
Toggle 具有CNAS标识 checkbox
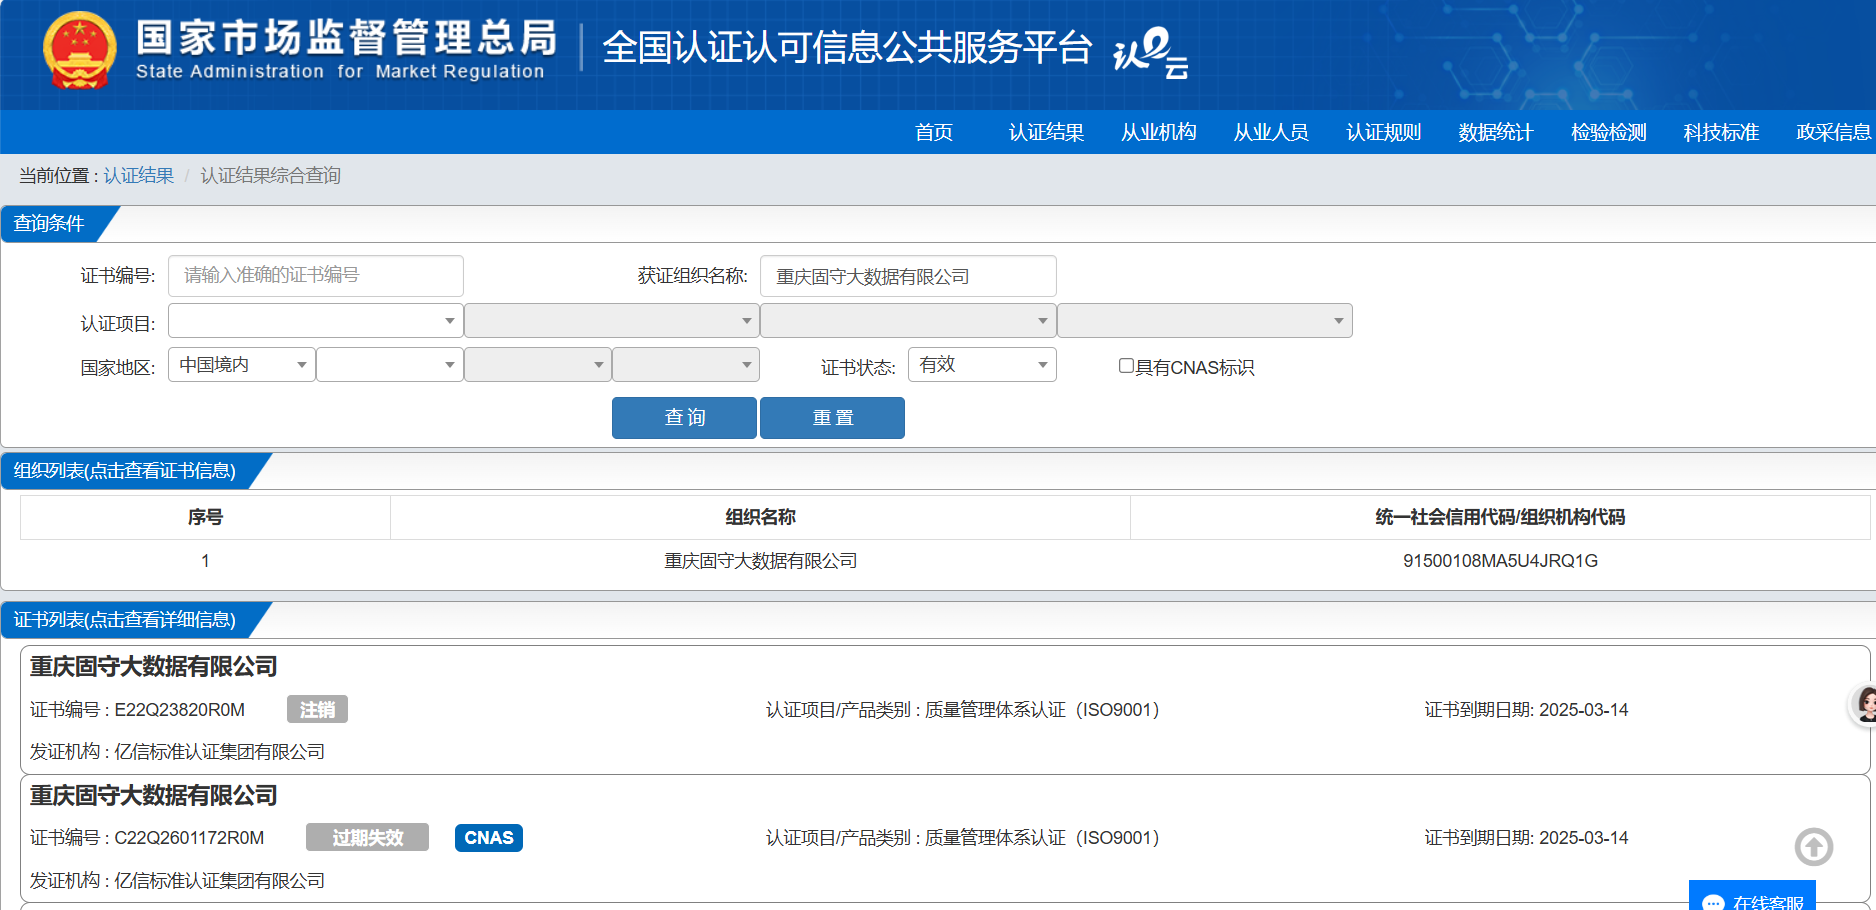(1126, 366)
